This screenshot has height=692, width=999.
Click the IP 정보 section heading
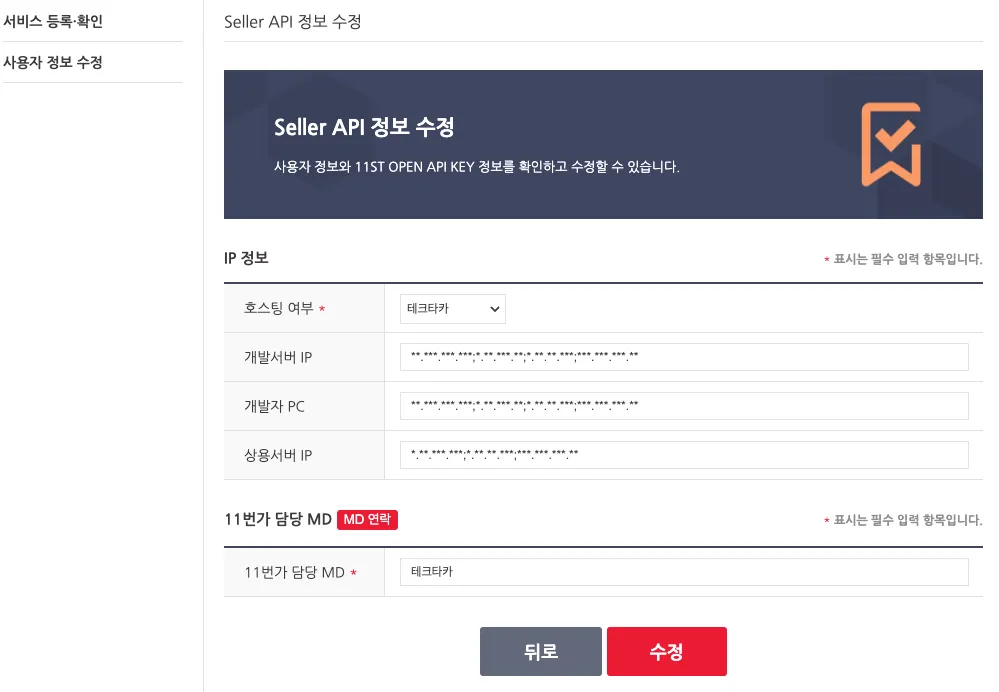pyautogui.click(x=246, y=258)
